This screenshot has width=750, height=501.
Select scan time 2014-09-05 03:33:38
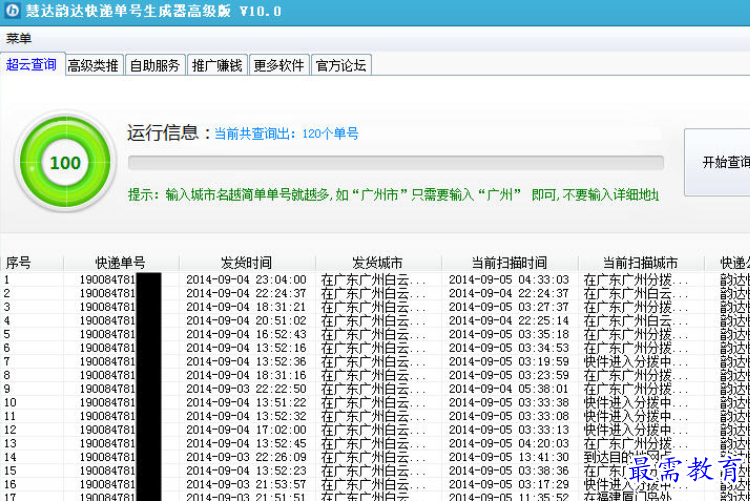click(x=509, y=402)
